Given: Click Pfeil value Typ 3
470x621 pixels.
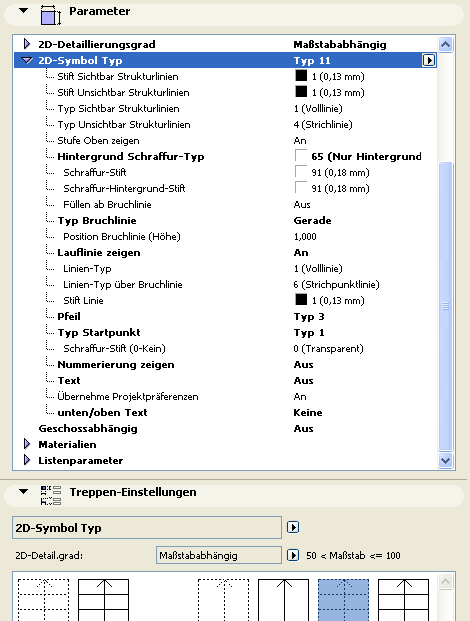Looking at the screenshot, I should click(309, 317).
